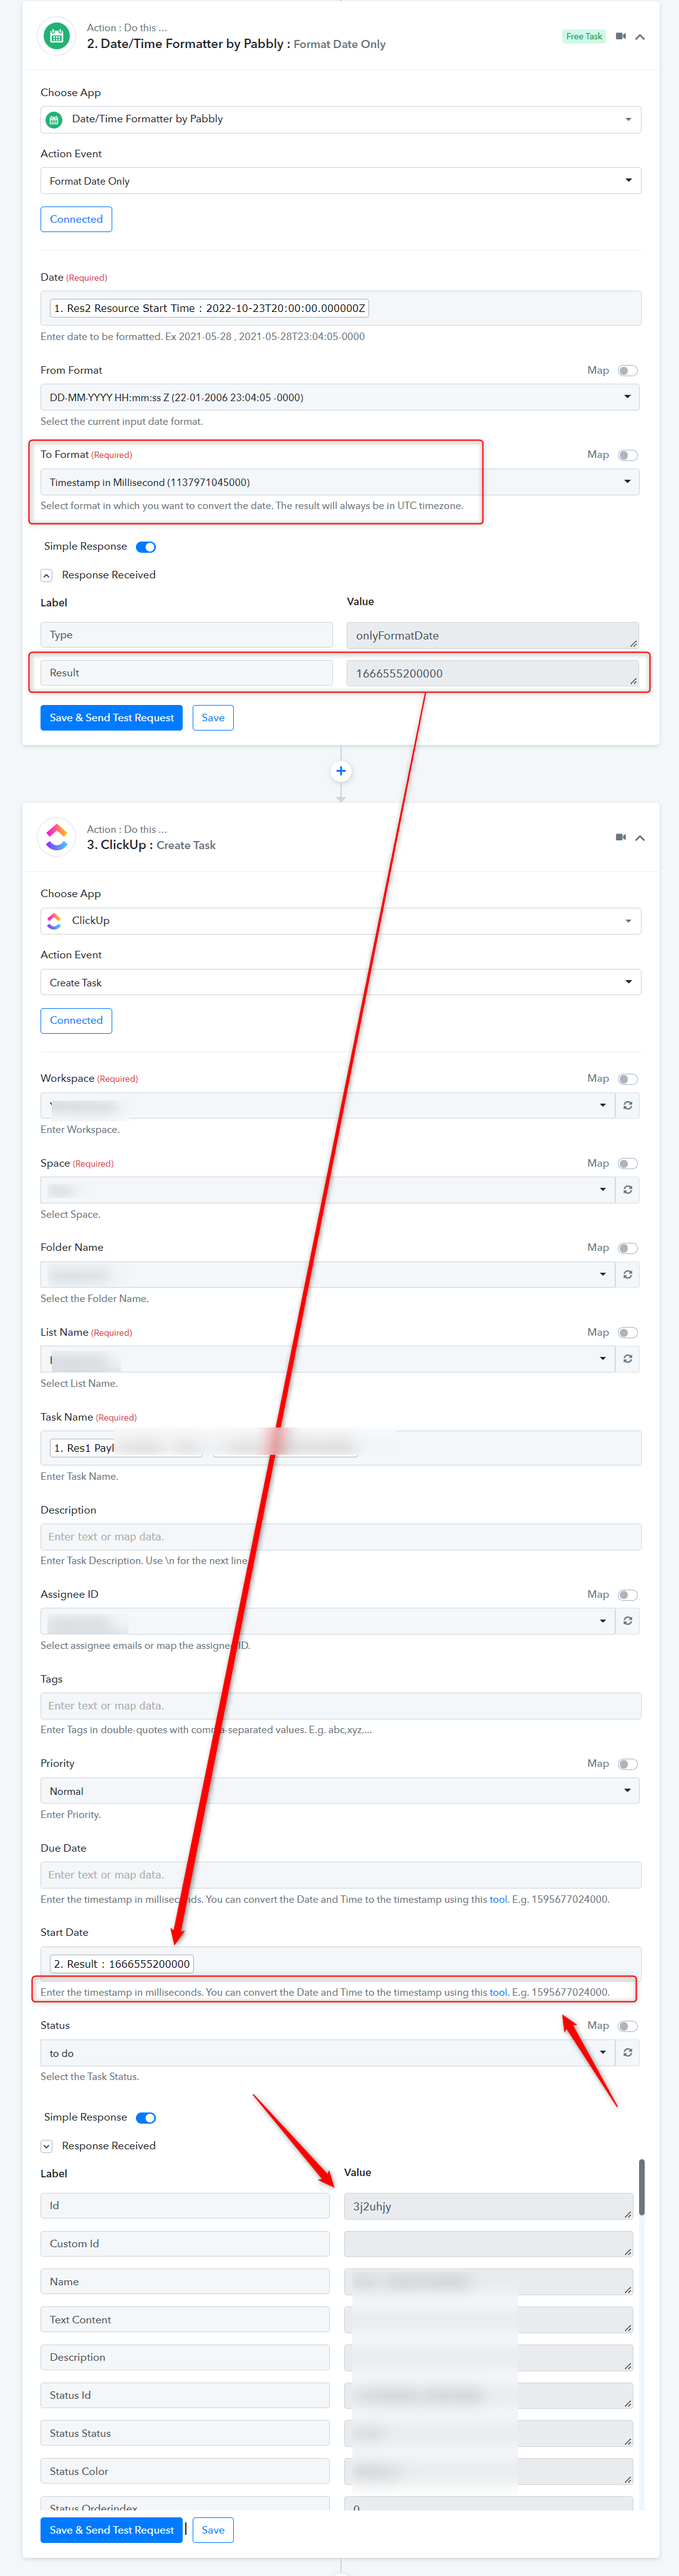Screen dimensions: 679x2576
Task: Collapse the Date/Time Formatter step with the chevron
Action: [640, 37]
